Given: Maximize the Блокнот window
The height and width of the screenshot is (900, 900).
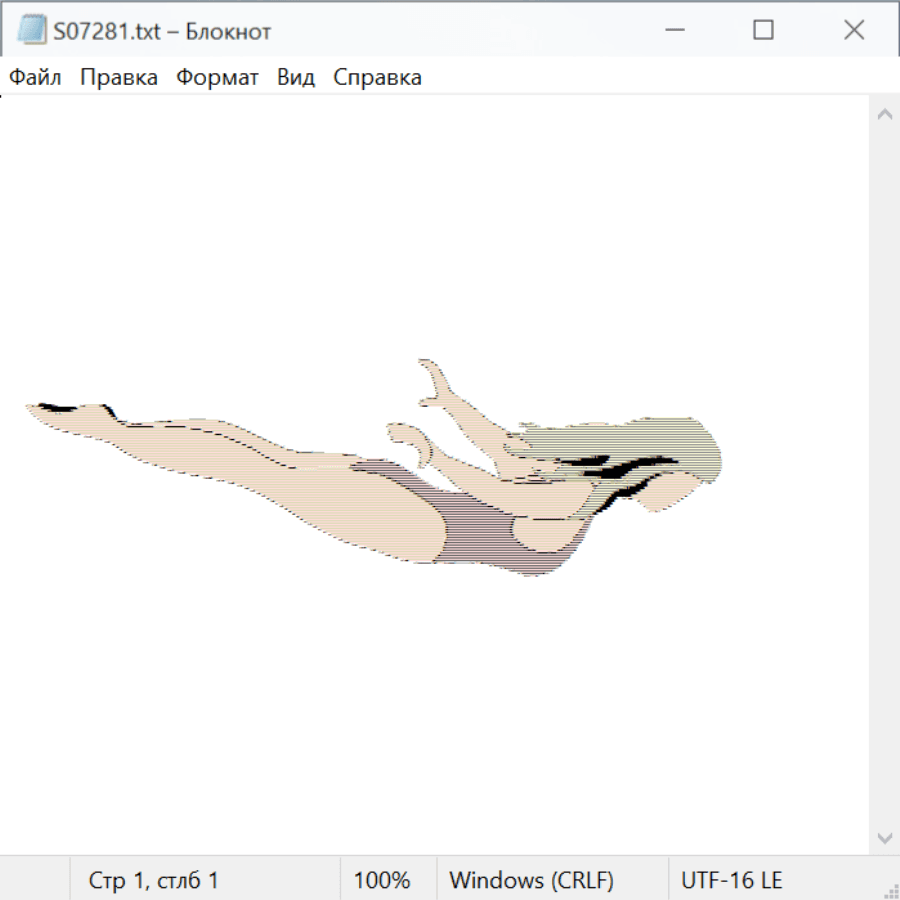Looking at the screenshot, I should click(x=763, y=31).
